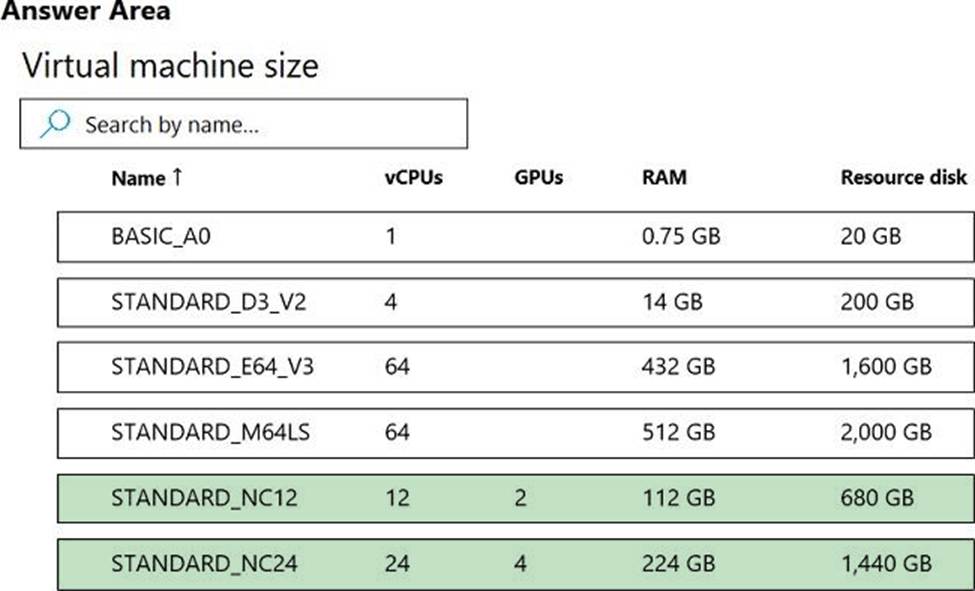Sort by the vCPUs column header

click(x=414, y=178)
